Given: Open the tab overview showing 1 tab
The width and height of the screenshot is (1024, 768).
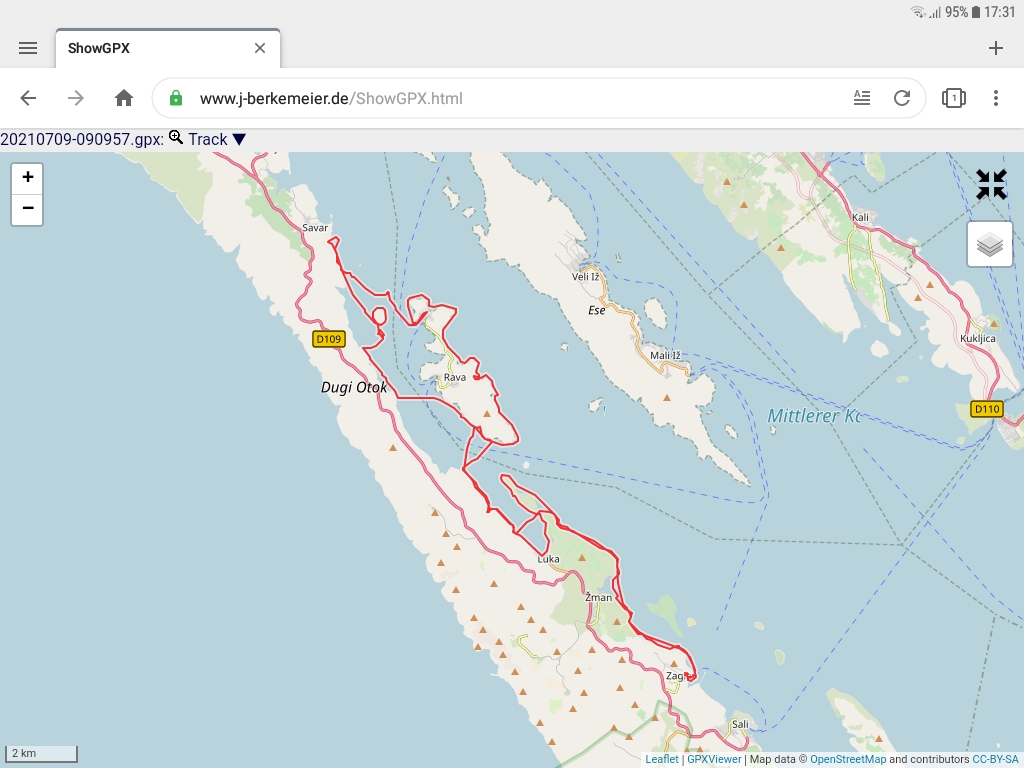Looking at the screenshot, I should 952,98.
